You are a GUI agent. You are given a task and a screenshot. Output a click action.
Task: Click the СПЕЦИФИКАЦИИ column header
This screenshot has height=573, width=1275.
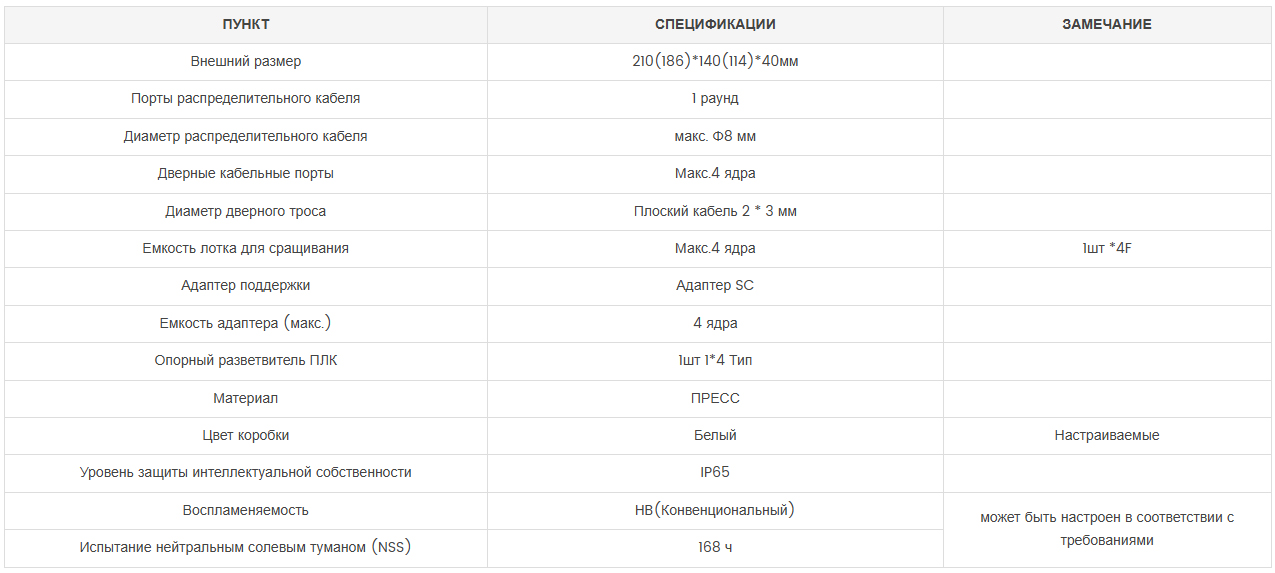(715, 24)
